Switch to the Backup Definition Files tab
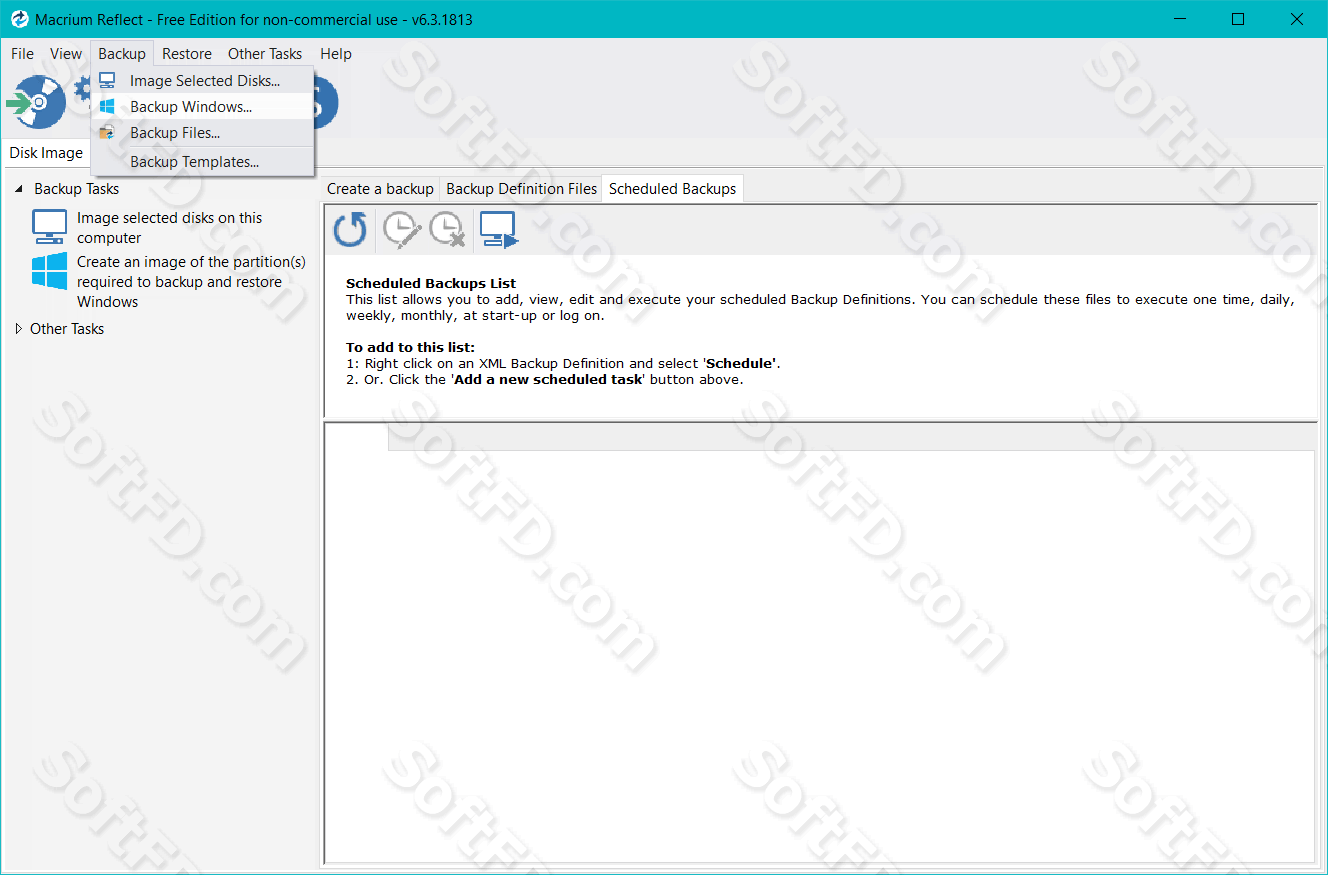The image size is (1328, 875). coord(521,189)
